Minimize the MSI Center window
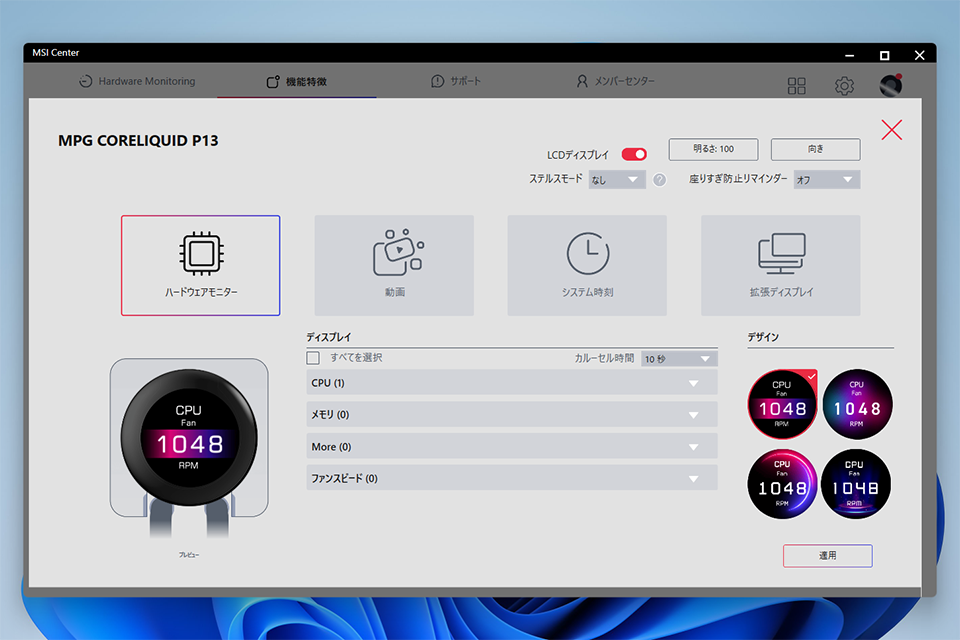This screenshot has width=960, height=640. [849, 55]
